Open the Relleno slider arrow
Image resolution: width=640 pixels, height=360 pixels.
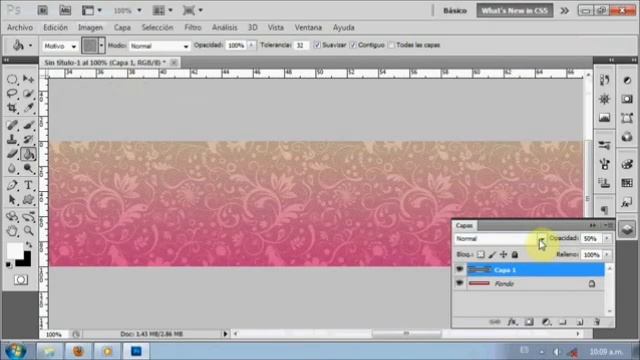607,255
